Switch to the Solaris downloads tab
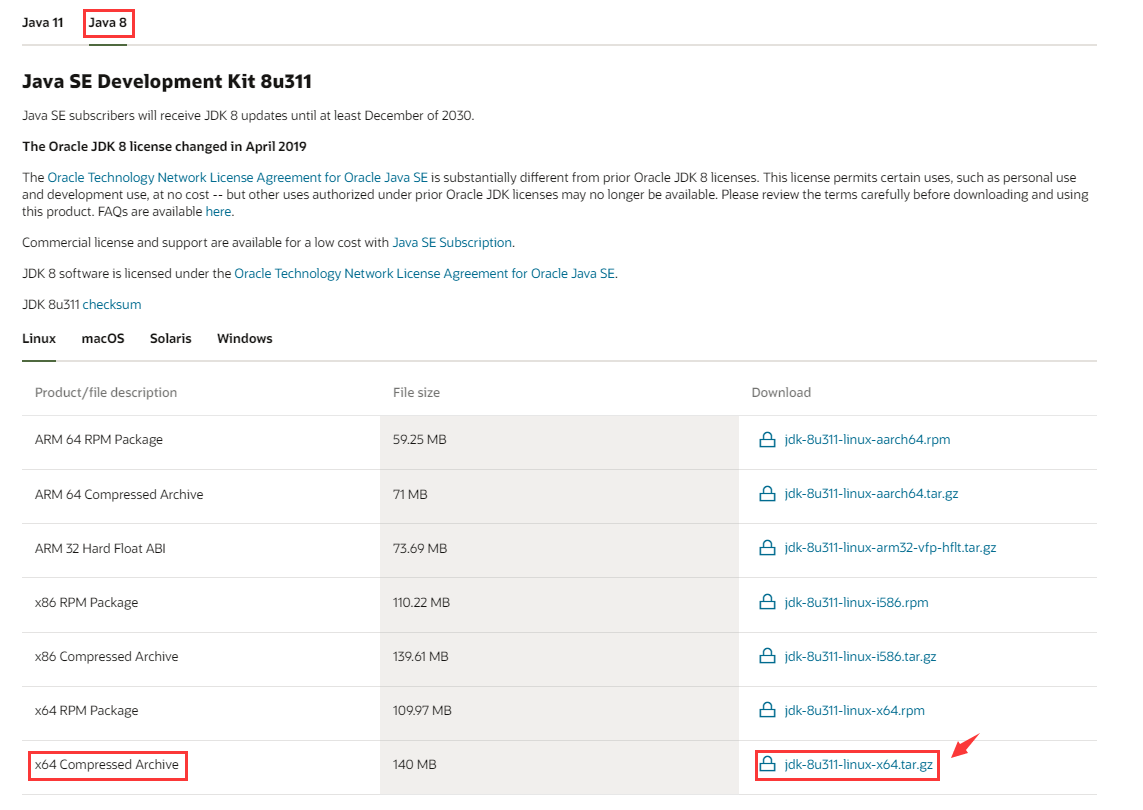The image size is (1143, 810). point(171,338)
